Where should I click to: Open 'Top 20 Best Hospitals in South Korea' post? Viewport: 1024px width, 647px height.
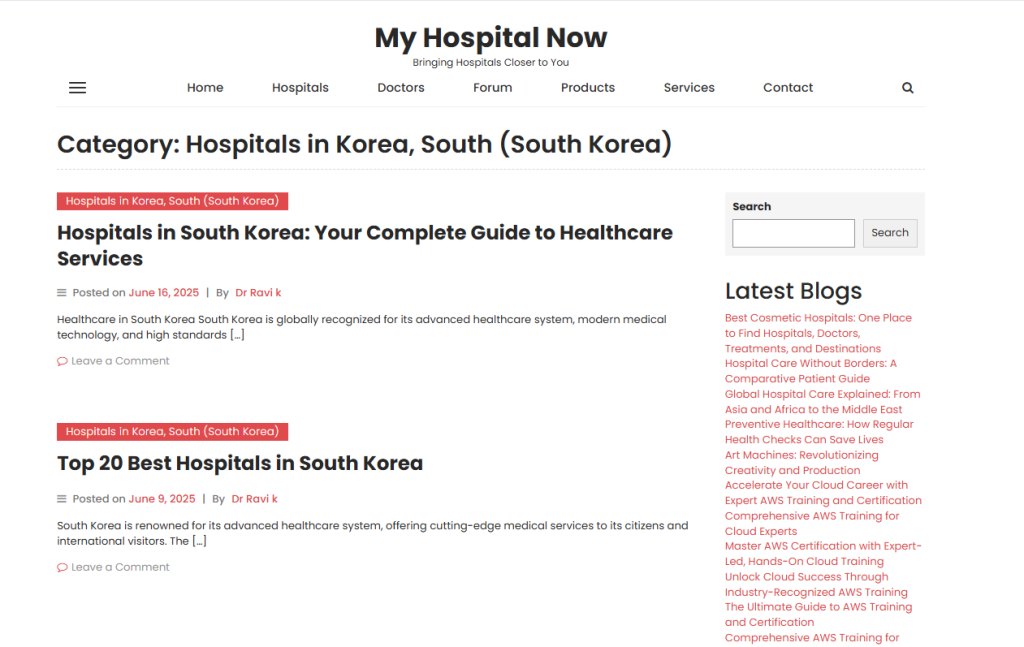(x=240, y=463)
